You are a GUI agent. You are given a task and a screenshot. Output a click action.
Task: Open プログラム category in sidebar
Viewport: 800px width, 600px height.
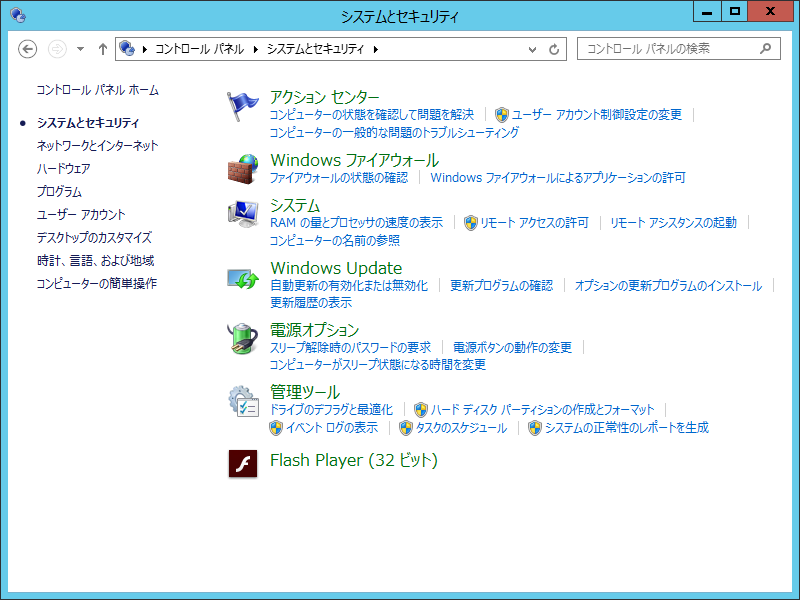(59, 192)
